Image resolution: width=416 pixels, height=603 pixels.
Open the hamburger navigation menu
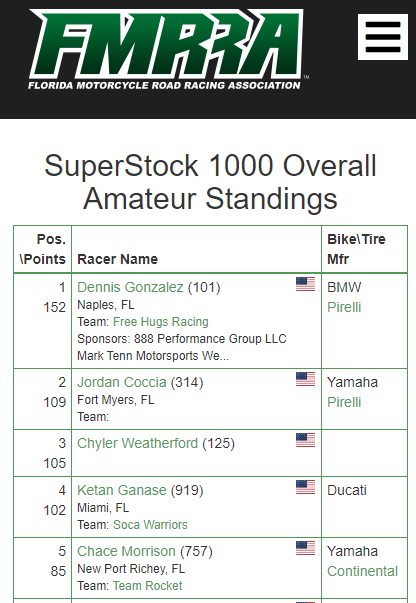pyautogui.click(x=383, y=37)
